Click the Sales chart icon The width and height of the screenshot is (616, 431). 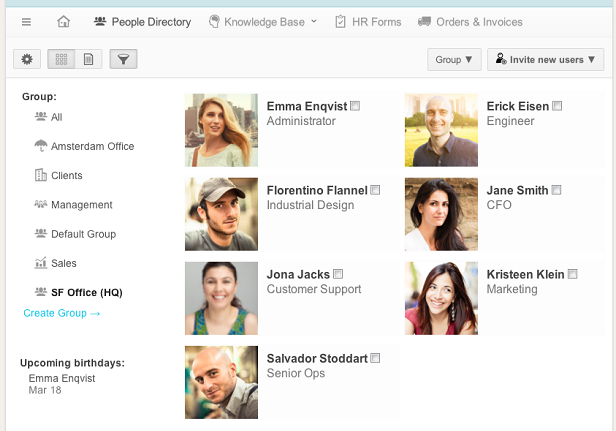click(x=41, y=262)
